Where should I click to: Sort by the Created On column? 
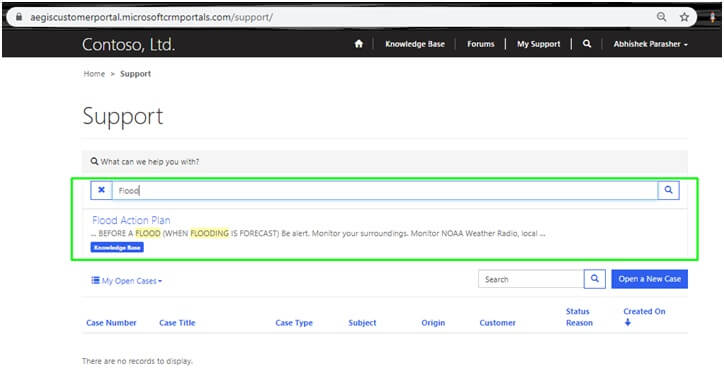tap(644, 312)
